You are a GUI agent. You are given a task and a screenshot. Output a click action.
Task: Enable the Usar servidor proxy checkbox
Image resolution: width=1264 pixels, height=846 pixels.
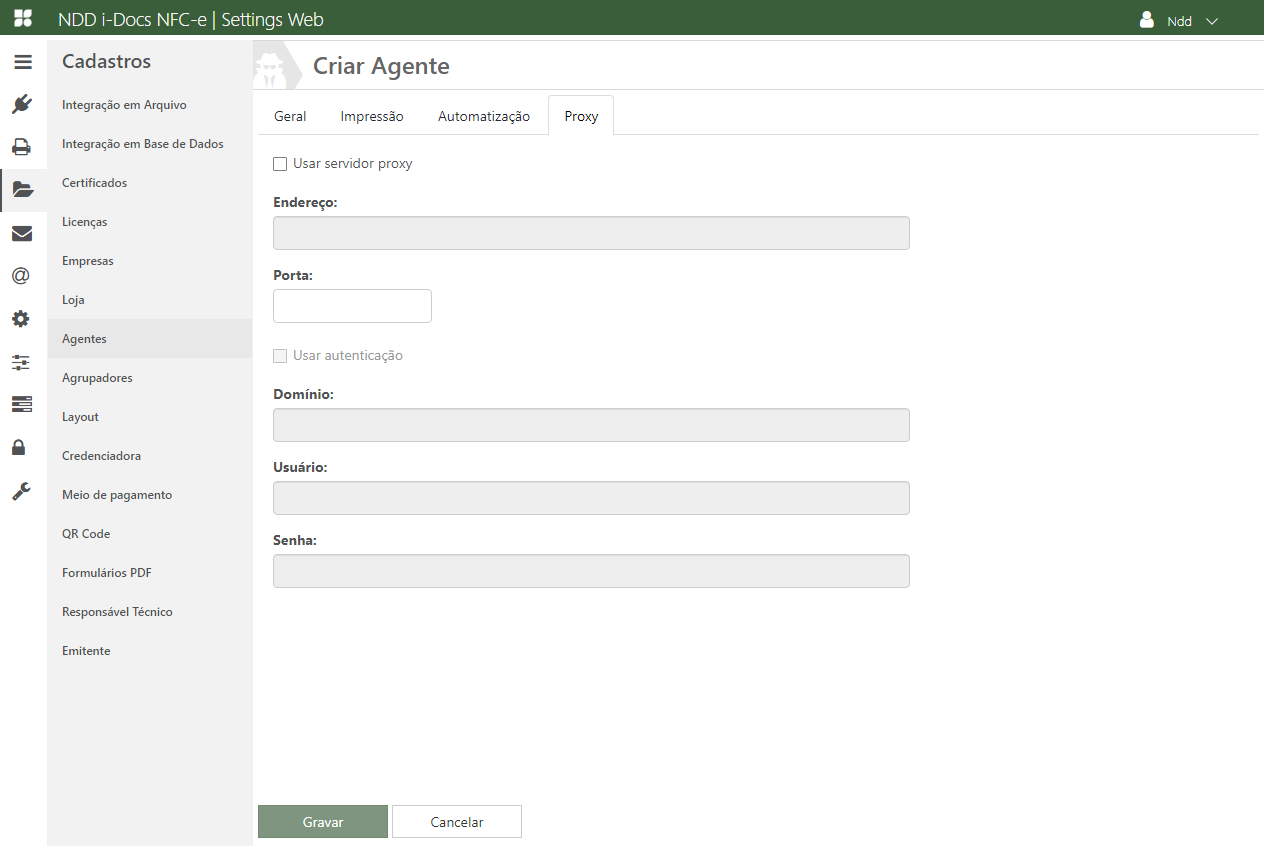pyautogui.click(x=280, y=164)
